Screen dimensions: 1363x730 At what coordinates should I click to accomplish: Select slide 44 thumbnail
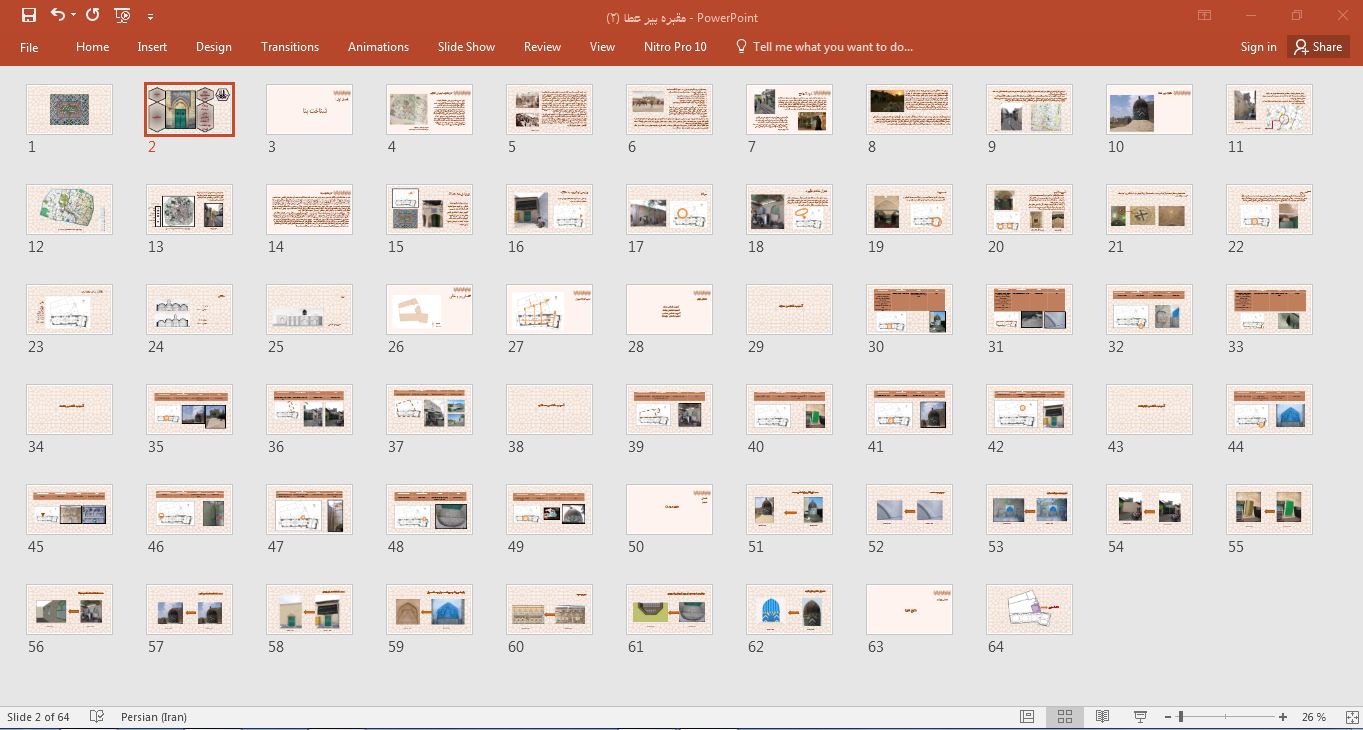(1269, 409)
